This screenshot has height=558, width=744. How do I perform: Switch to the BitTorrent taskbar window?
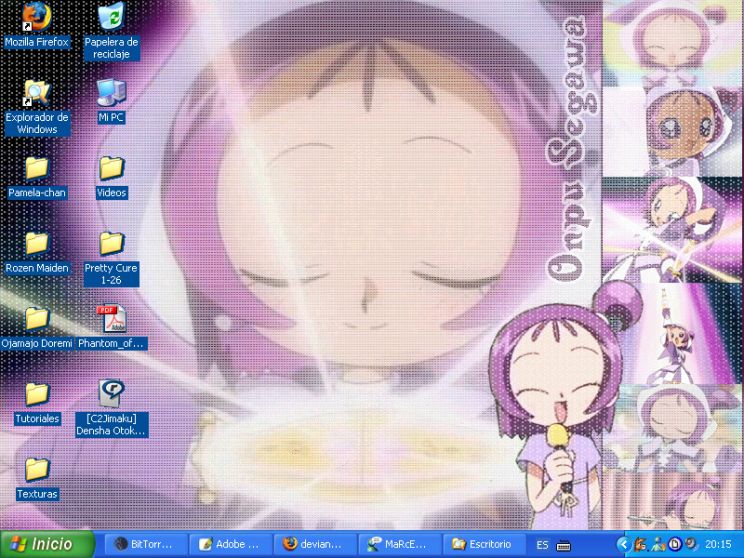coord(145,544)
